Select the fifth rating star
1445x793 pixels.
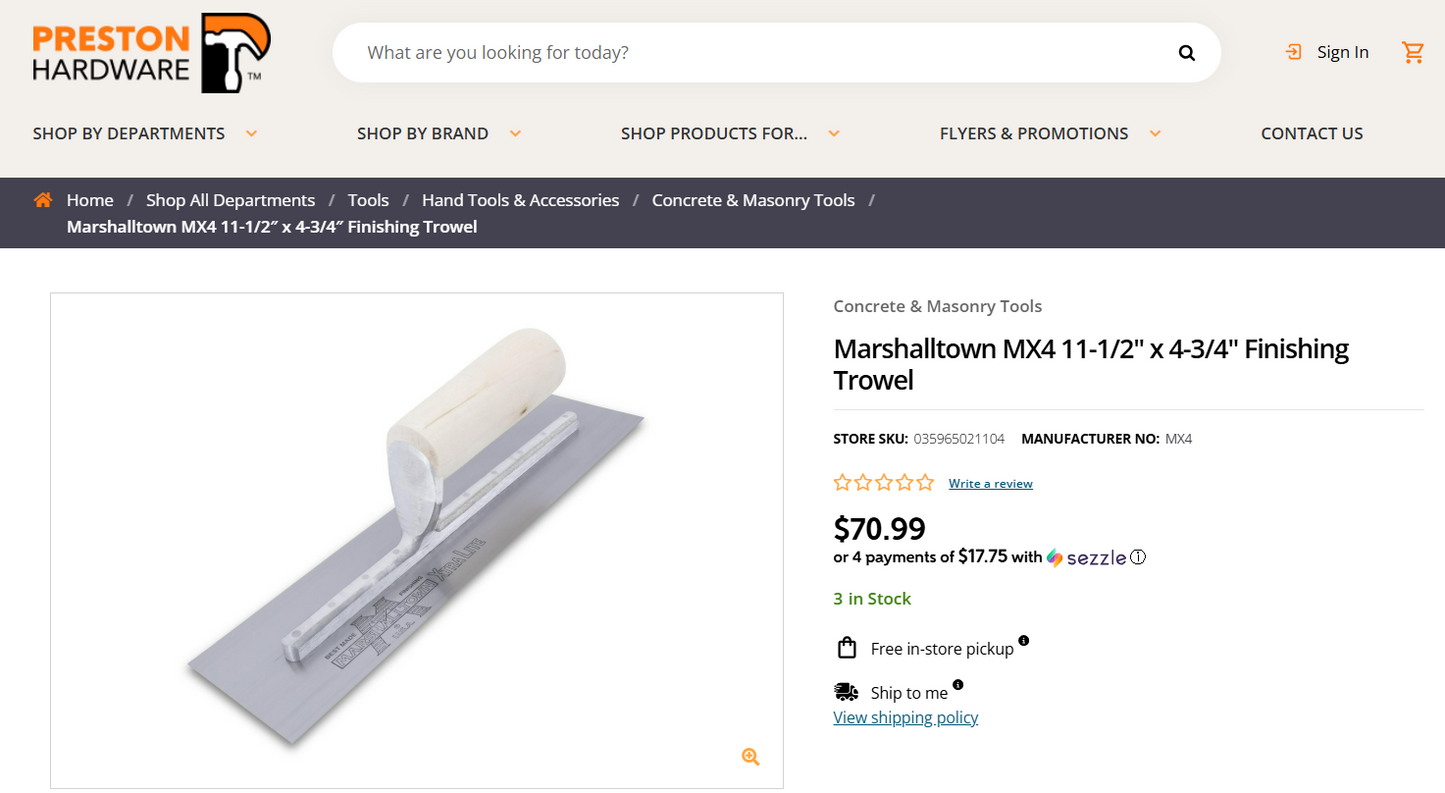coord(925,481)
